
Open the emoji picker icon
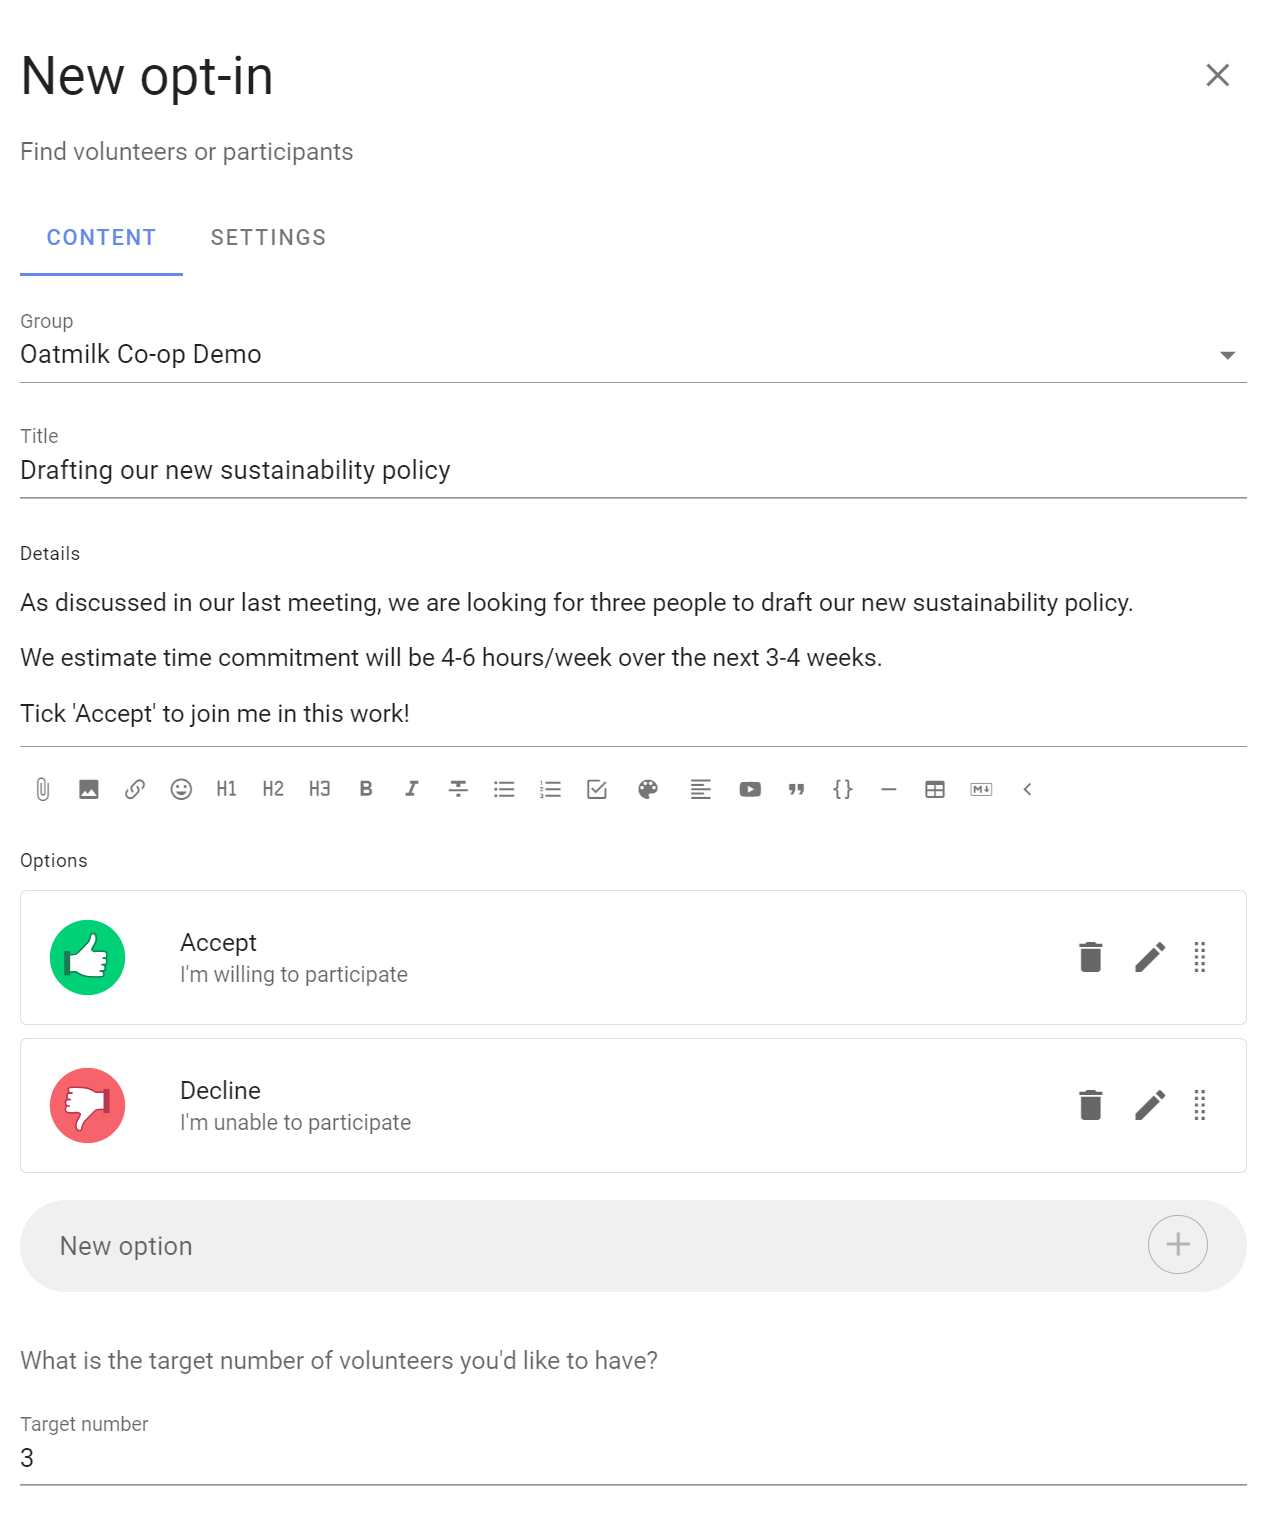pos(181,789)
